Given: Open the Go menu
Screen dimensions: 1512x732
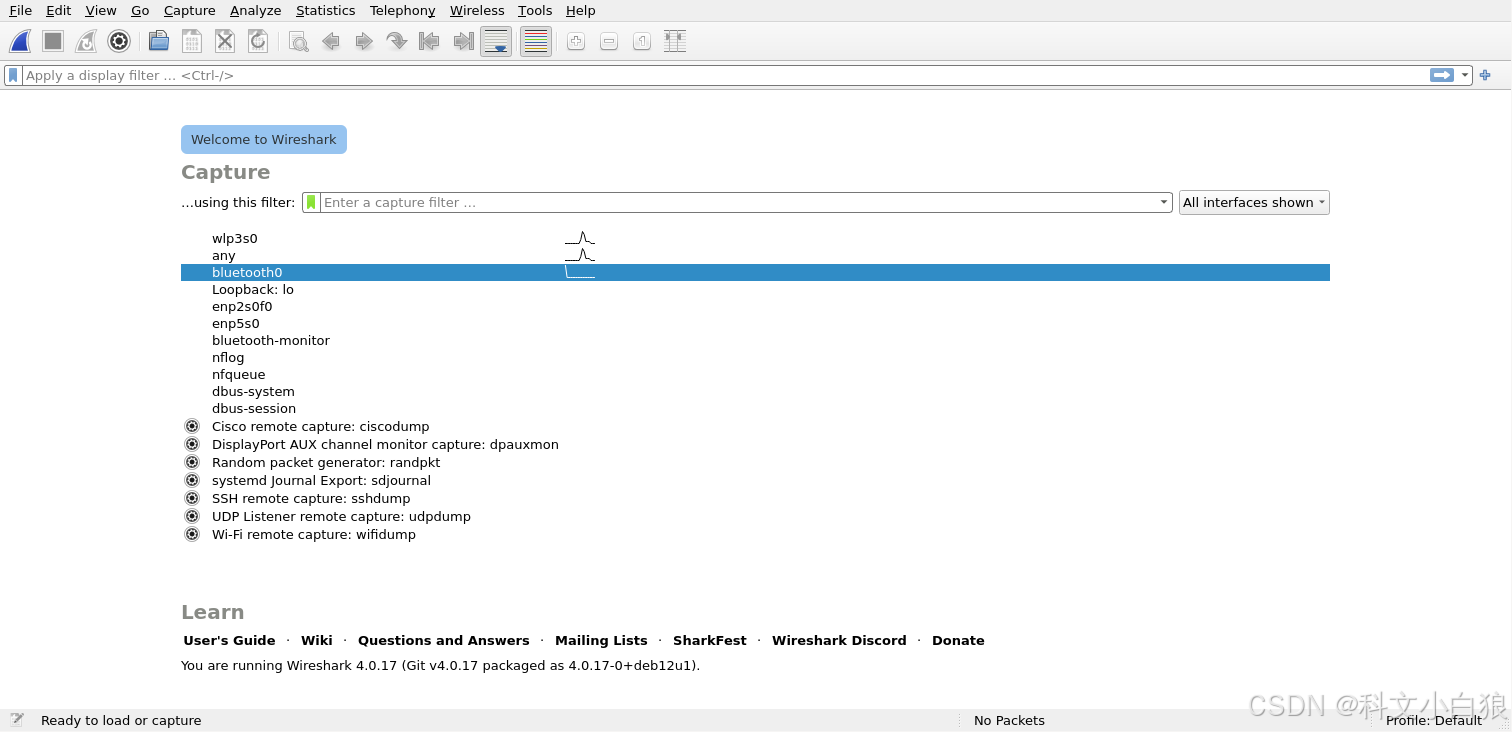Looking at the screenshot, I should click(x=140, y=10).
